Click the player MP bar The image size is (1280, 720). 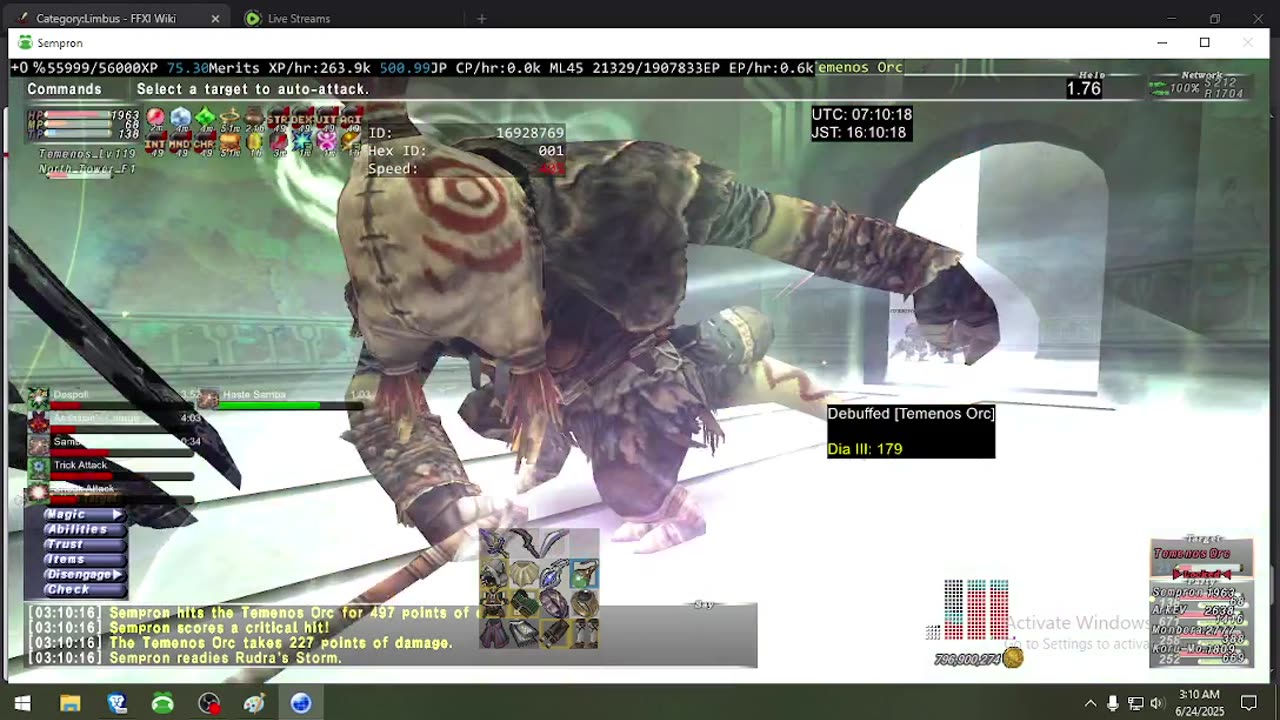pos(78,123)
